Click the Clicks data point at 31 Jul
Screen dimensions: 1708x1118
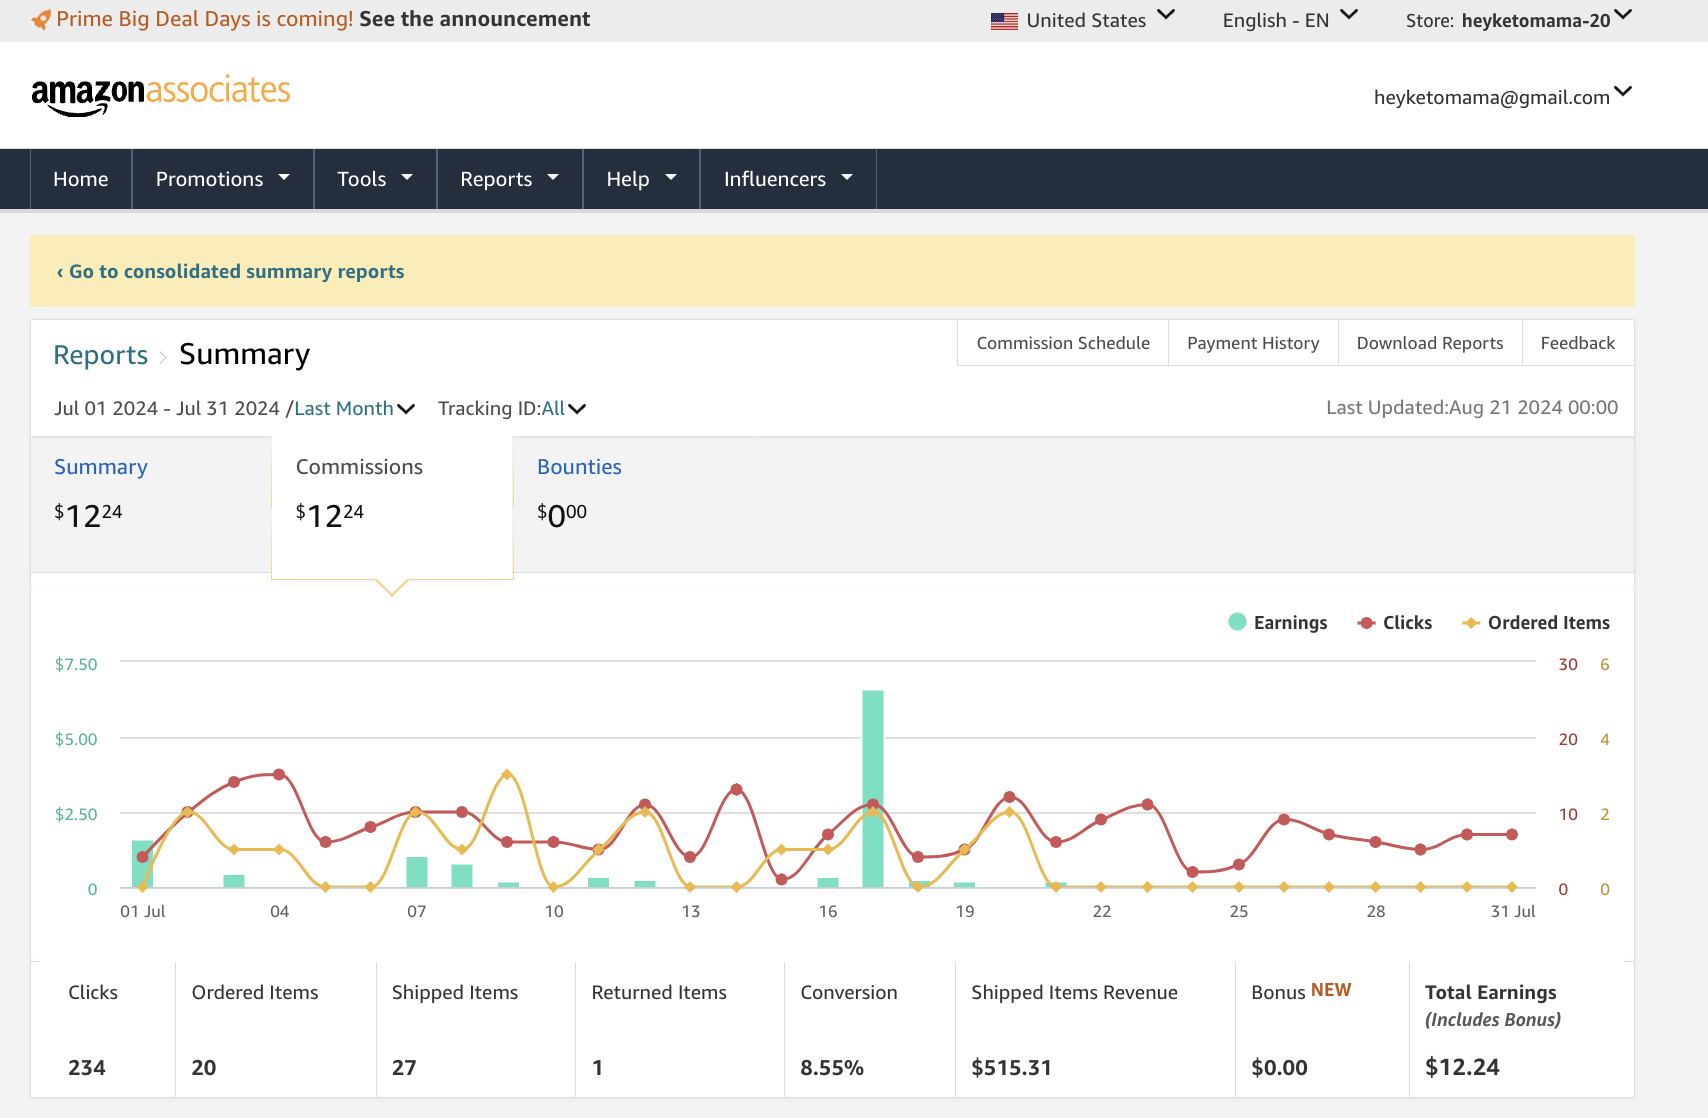tap(1512, 834)
